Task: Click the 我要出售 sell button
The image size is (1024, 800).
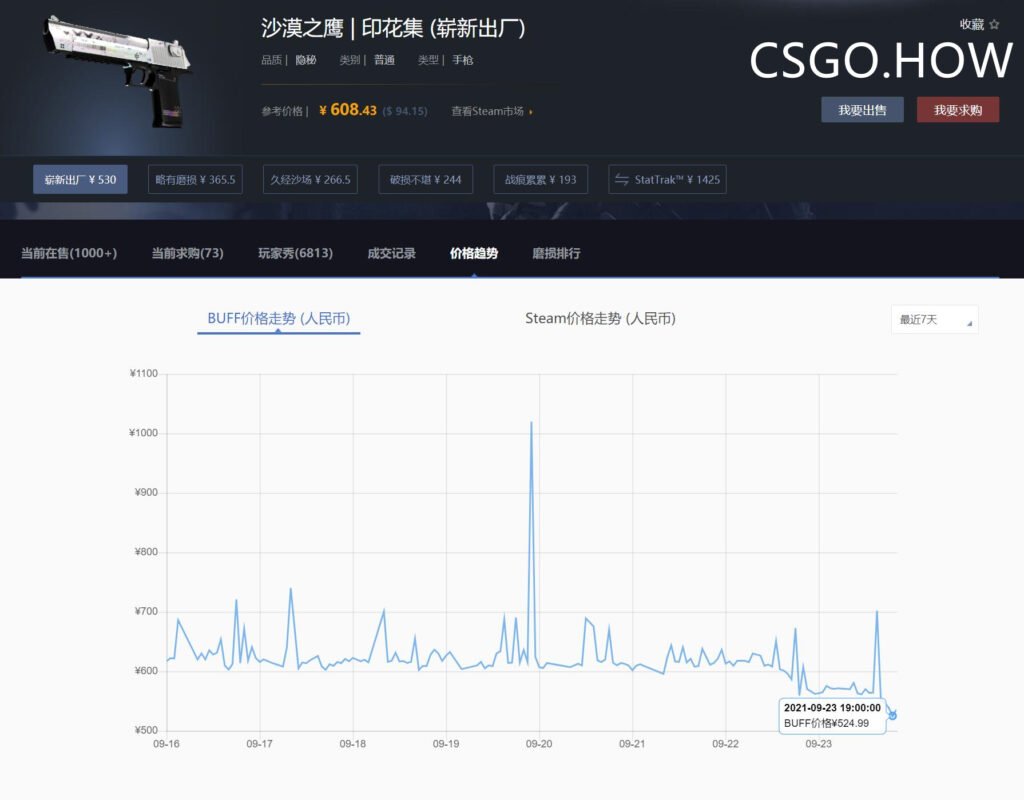Action: tap(862, 110)
